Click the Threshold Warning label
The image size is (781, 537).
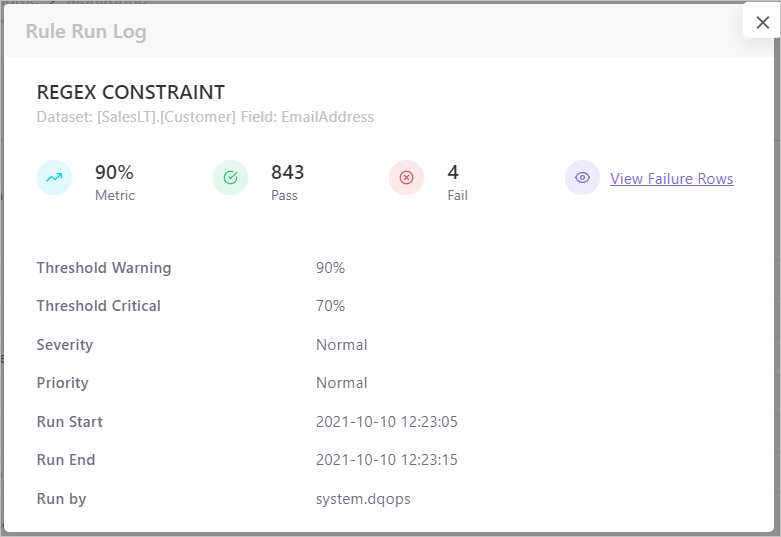point(104,268)
